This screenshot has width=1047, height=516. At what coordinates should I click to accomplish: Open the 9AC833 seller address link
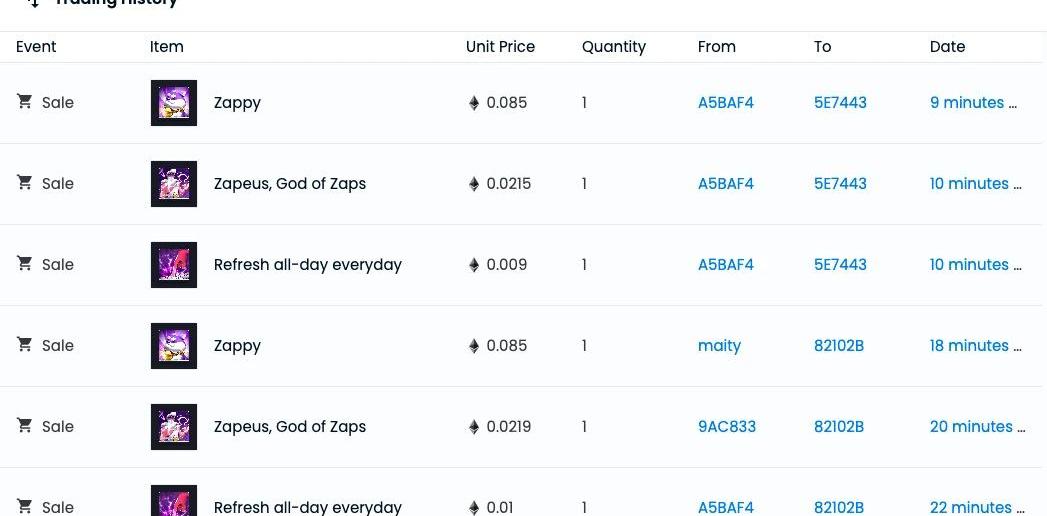coord(727,427)
